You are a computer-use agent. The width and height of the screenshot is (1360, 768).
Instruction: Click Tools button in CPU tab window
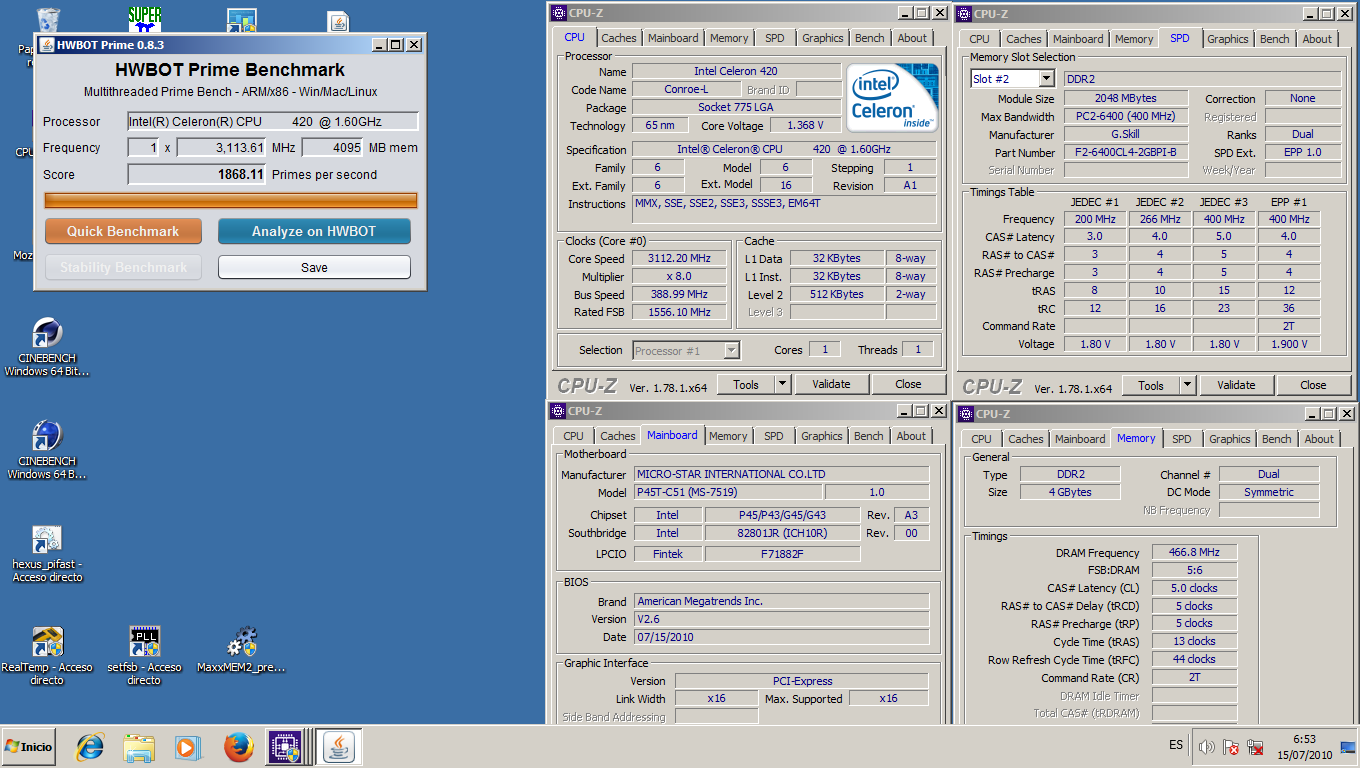point(746,384)
